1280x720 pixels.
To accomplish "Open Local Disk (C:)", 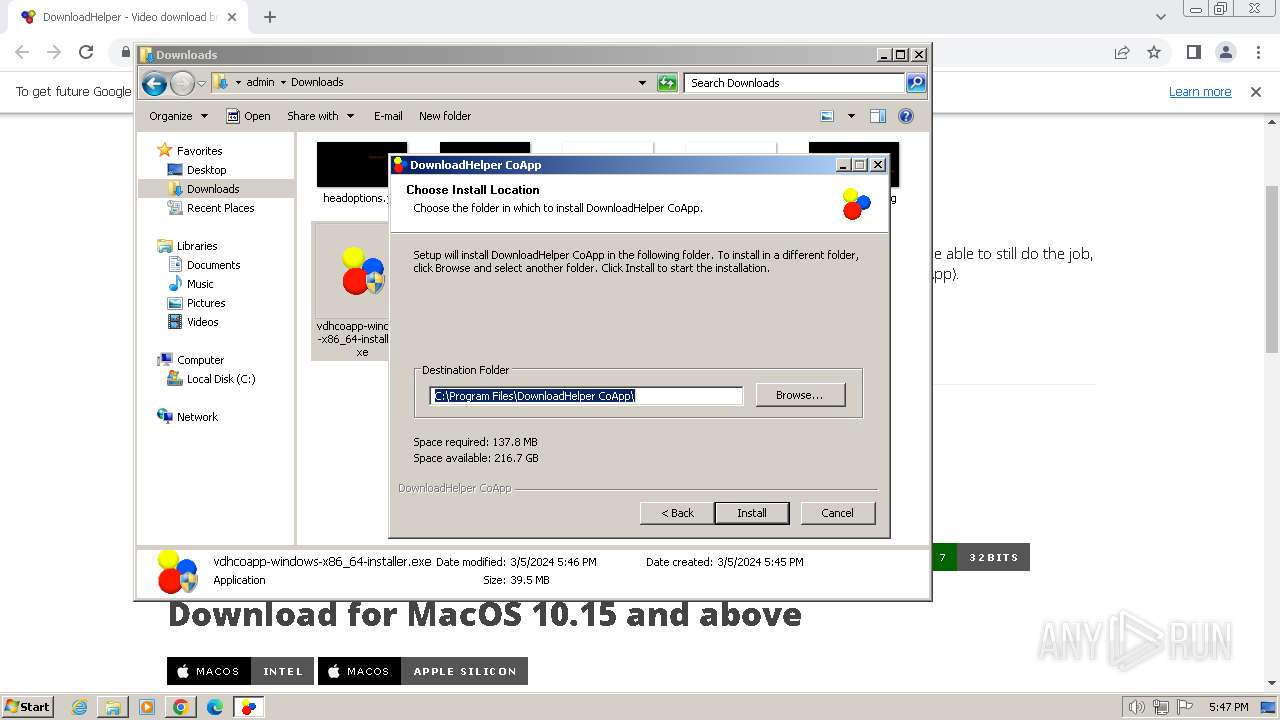I will pos(220,379).
